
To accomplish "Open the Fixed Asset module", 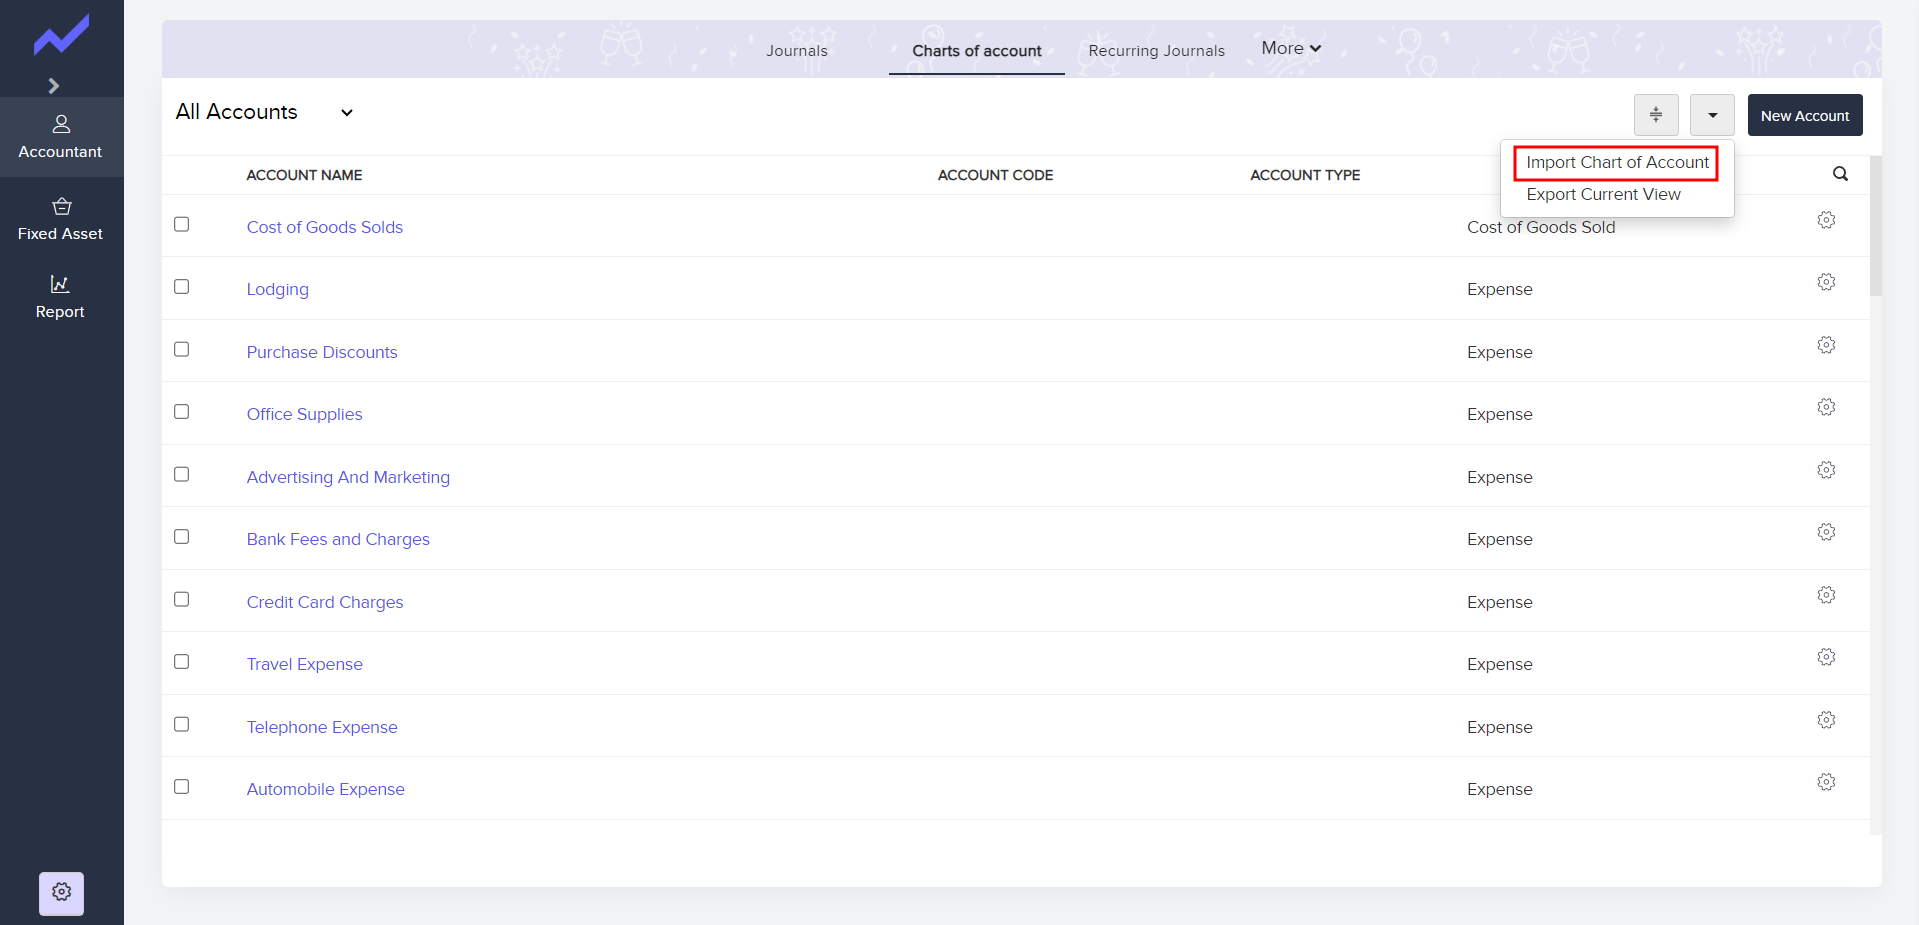I will [x=61, y=219].
